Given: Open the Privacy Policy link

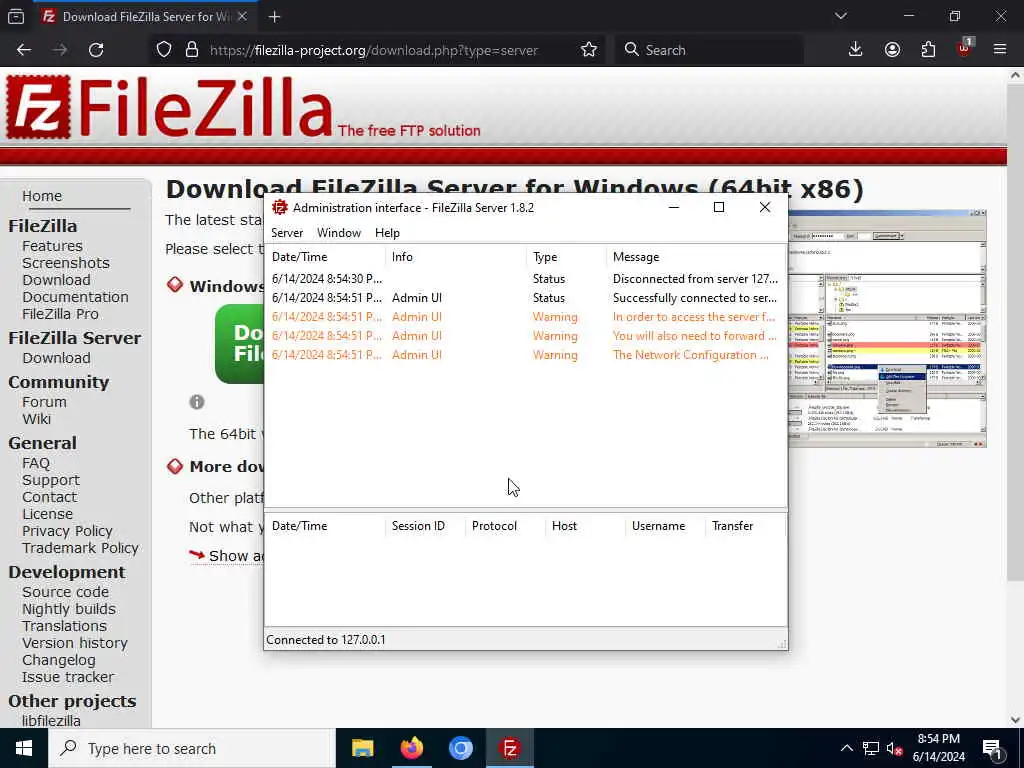Looking at the screenshot, I should pyautogui.click(x=67, y=531).
